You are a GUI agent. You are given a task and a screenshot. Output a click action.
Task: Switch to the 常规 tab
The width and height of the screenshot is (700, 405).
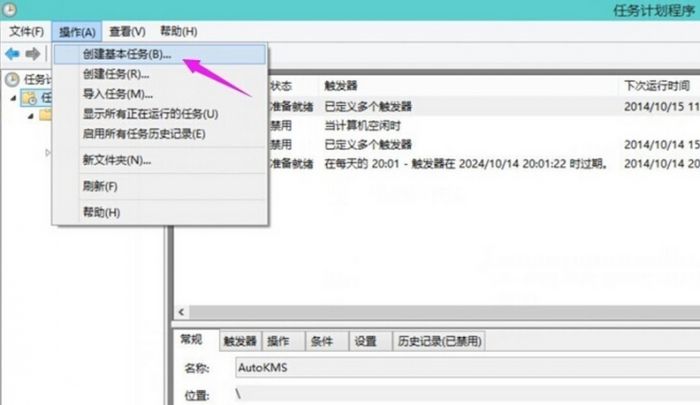192,340
